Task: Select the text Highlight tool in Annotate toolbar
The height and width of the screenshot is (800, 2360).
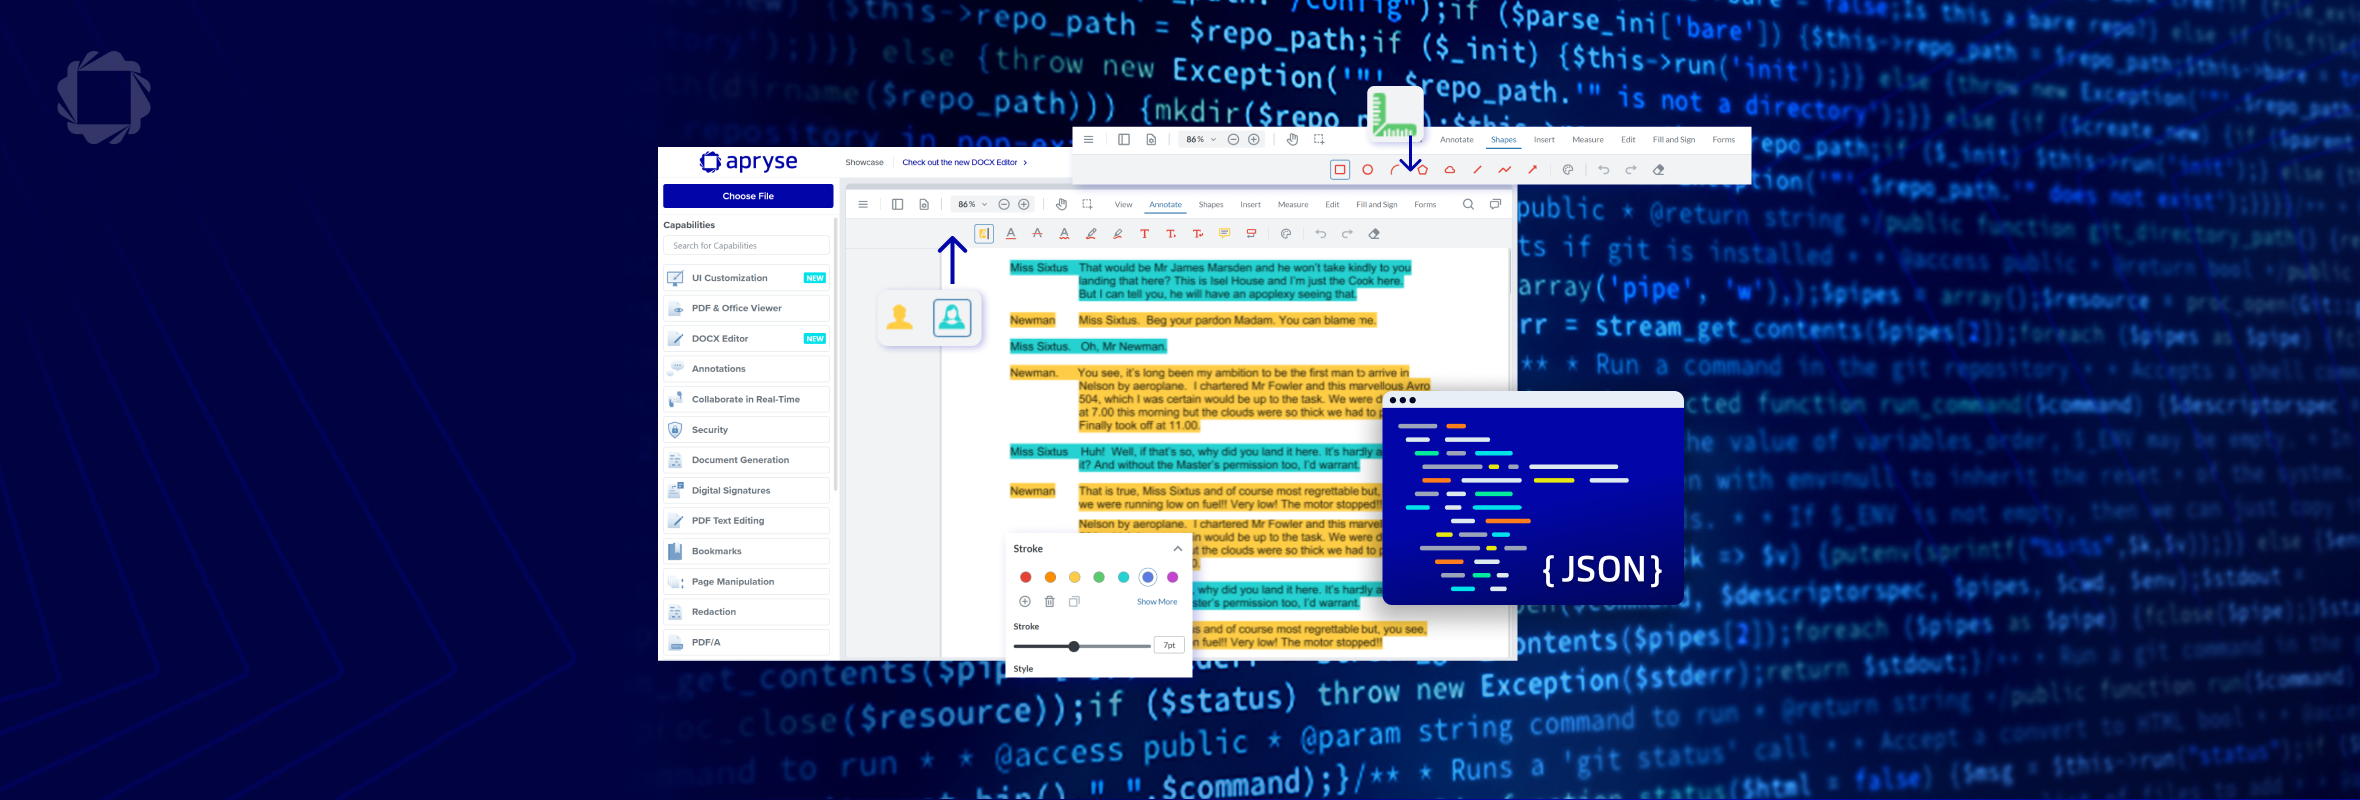Action: [984, 234]
